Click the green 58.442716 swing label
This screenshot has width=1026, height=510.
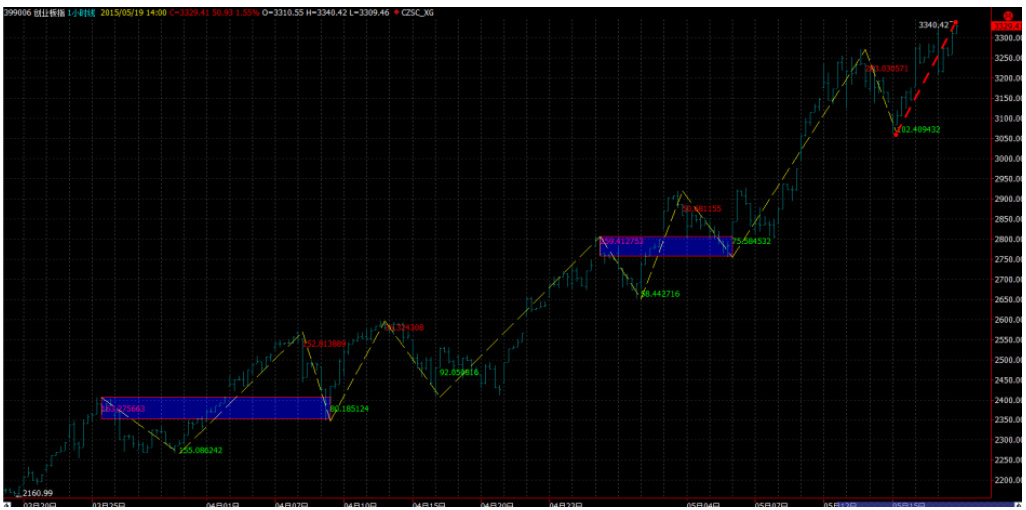coord(660,294)
